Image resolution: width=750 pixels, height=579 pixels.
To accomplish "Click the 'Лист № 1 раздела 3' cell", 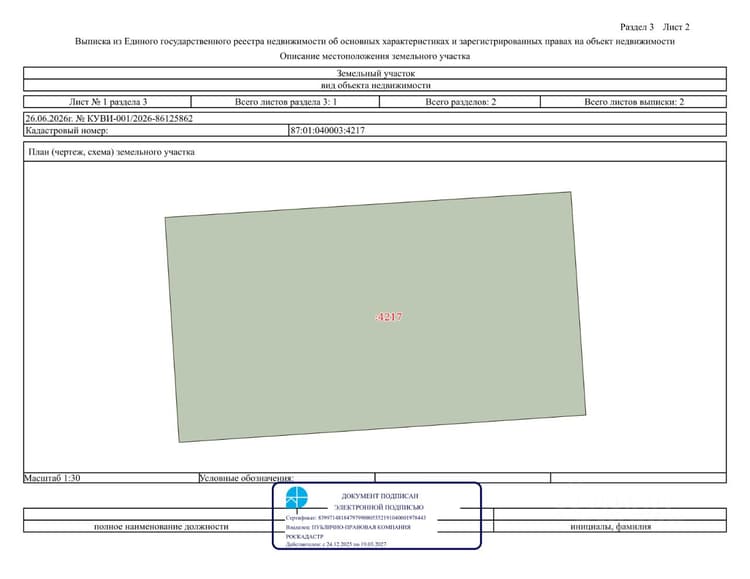I will coord(108,101).
